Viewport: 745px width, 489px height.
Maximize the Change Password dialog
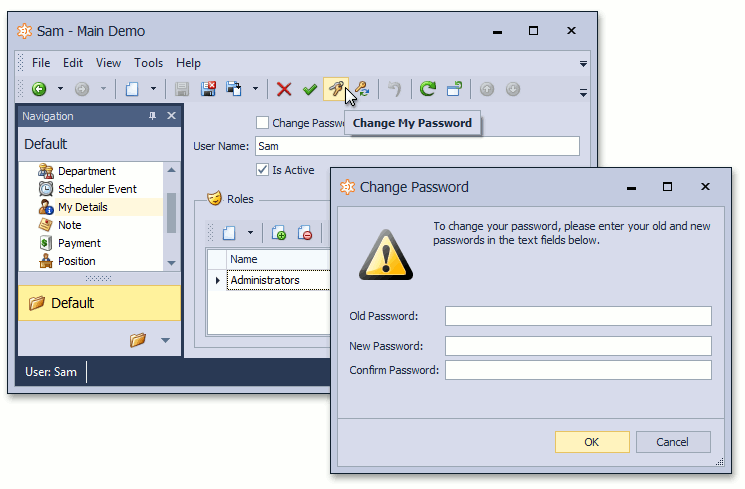tap(667, 187)
